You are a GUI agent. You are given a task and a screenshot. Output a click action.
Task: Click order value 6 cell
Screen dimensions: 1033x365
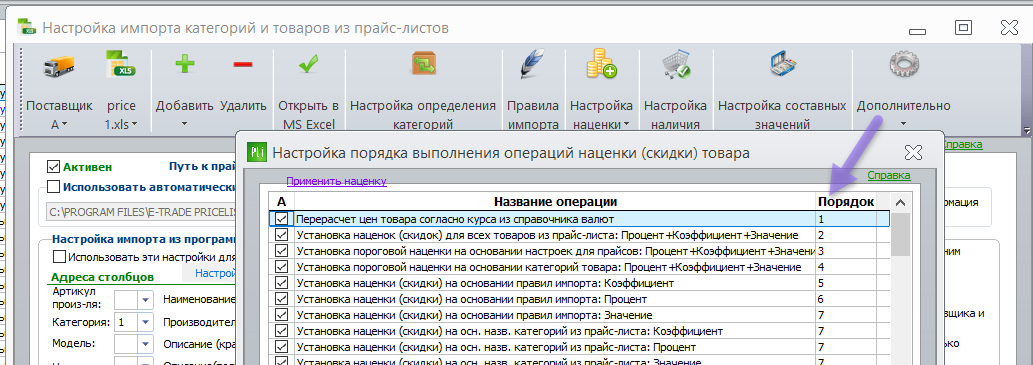point(846,299)
